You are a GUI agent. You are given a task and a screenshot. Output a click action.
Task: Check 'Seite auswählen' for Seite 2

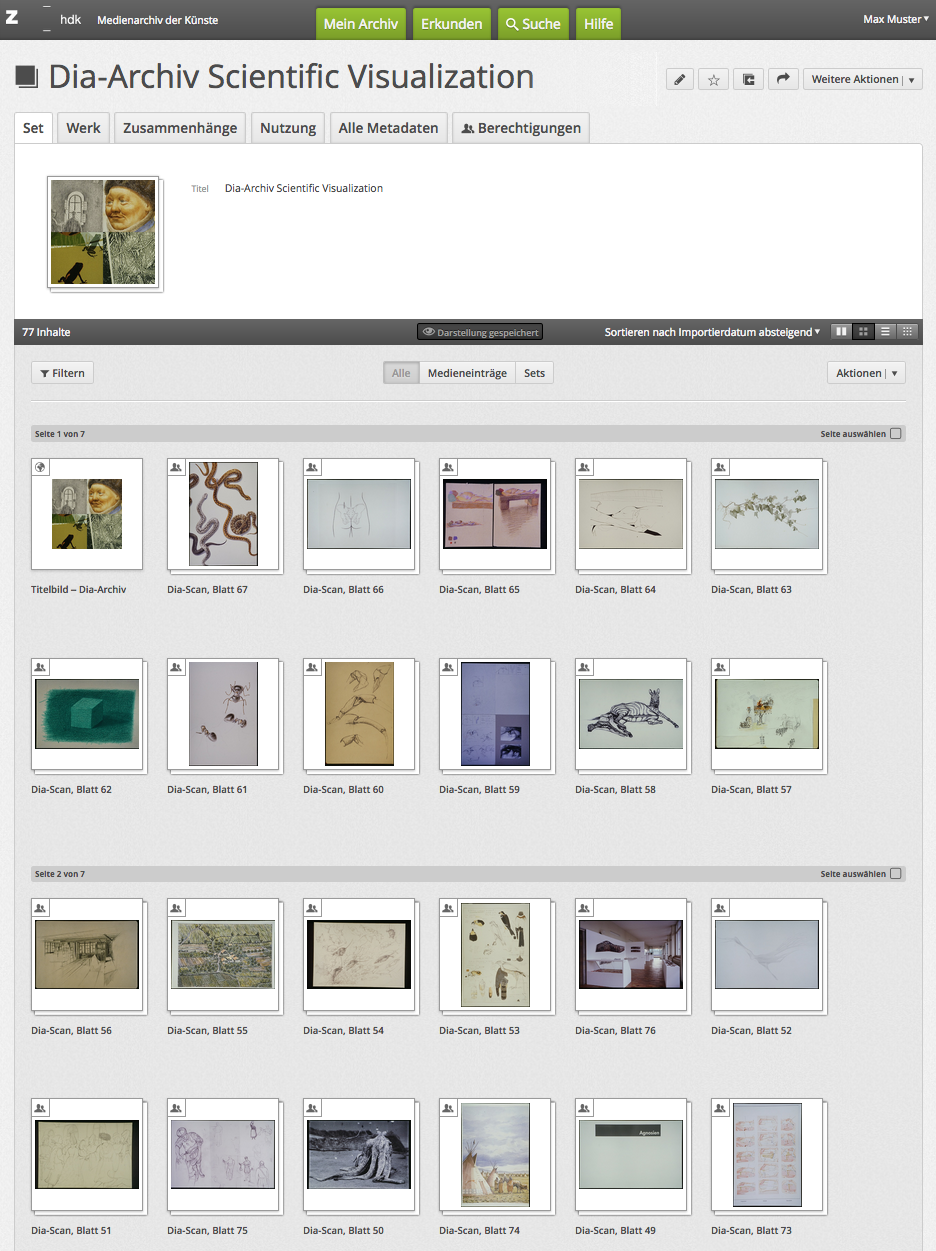click(x=895, y=874)
